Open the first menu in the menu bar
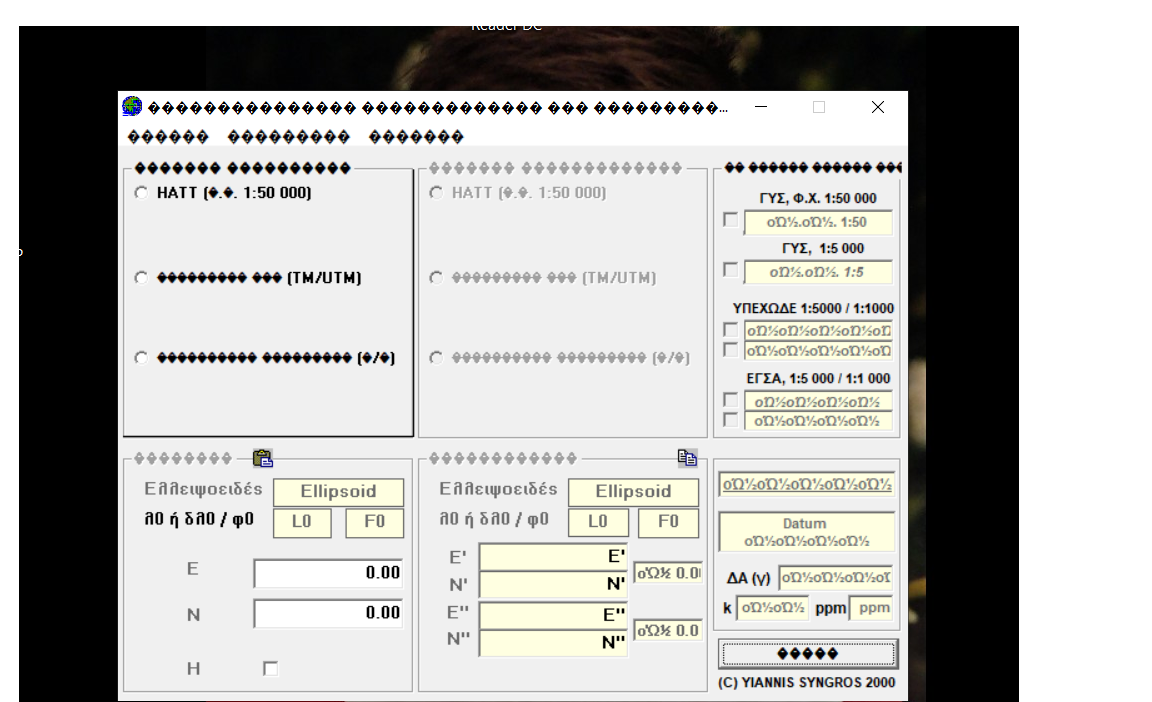 coord(168,137)
